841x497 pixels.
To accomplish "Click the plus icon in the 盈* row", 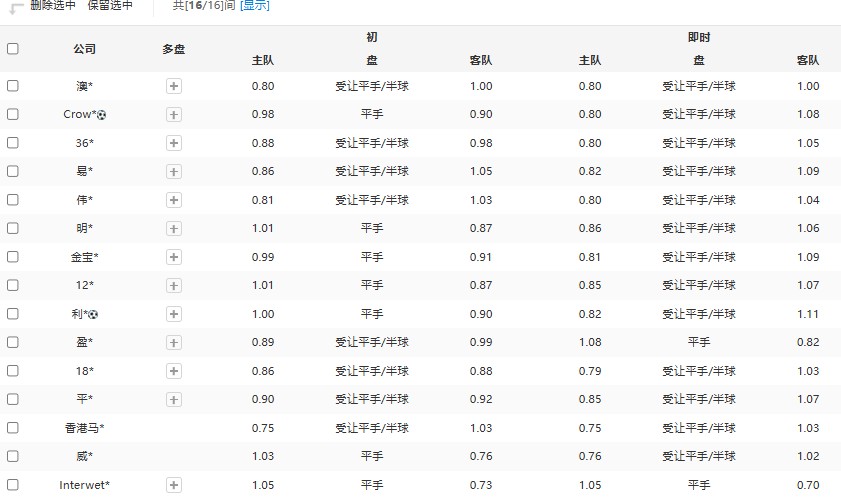I will 173,343.
